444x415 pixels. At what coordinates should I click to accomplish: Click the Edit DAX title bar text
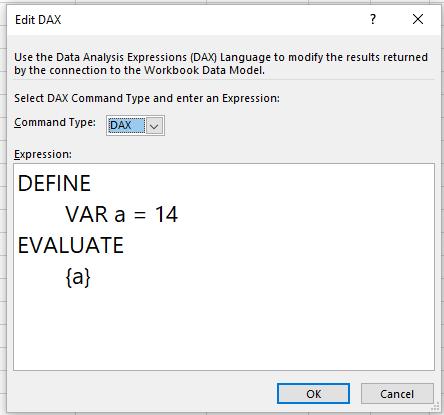click(38, 20)
